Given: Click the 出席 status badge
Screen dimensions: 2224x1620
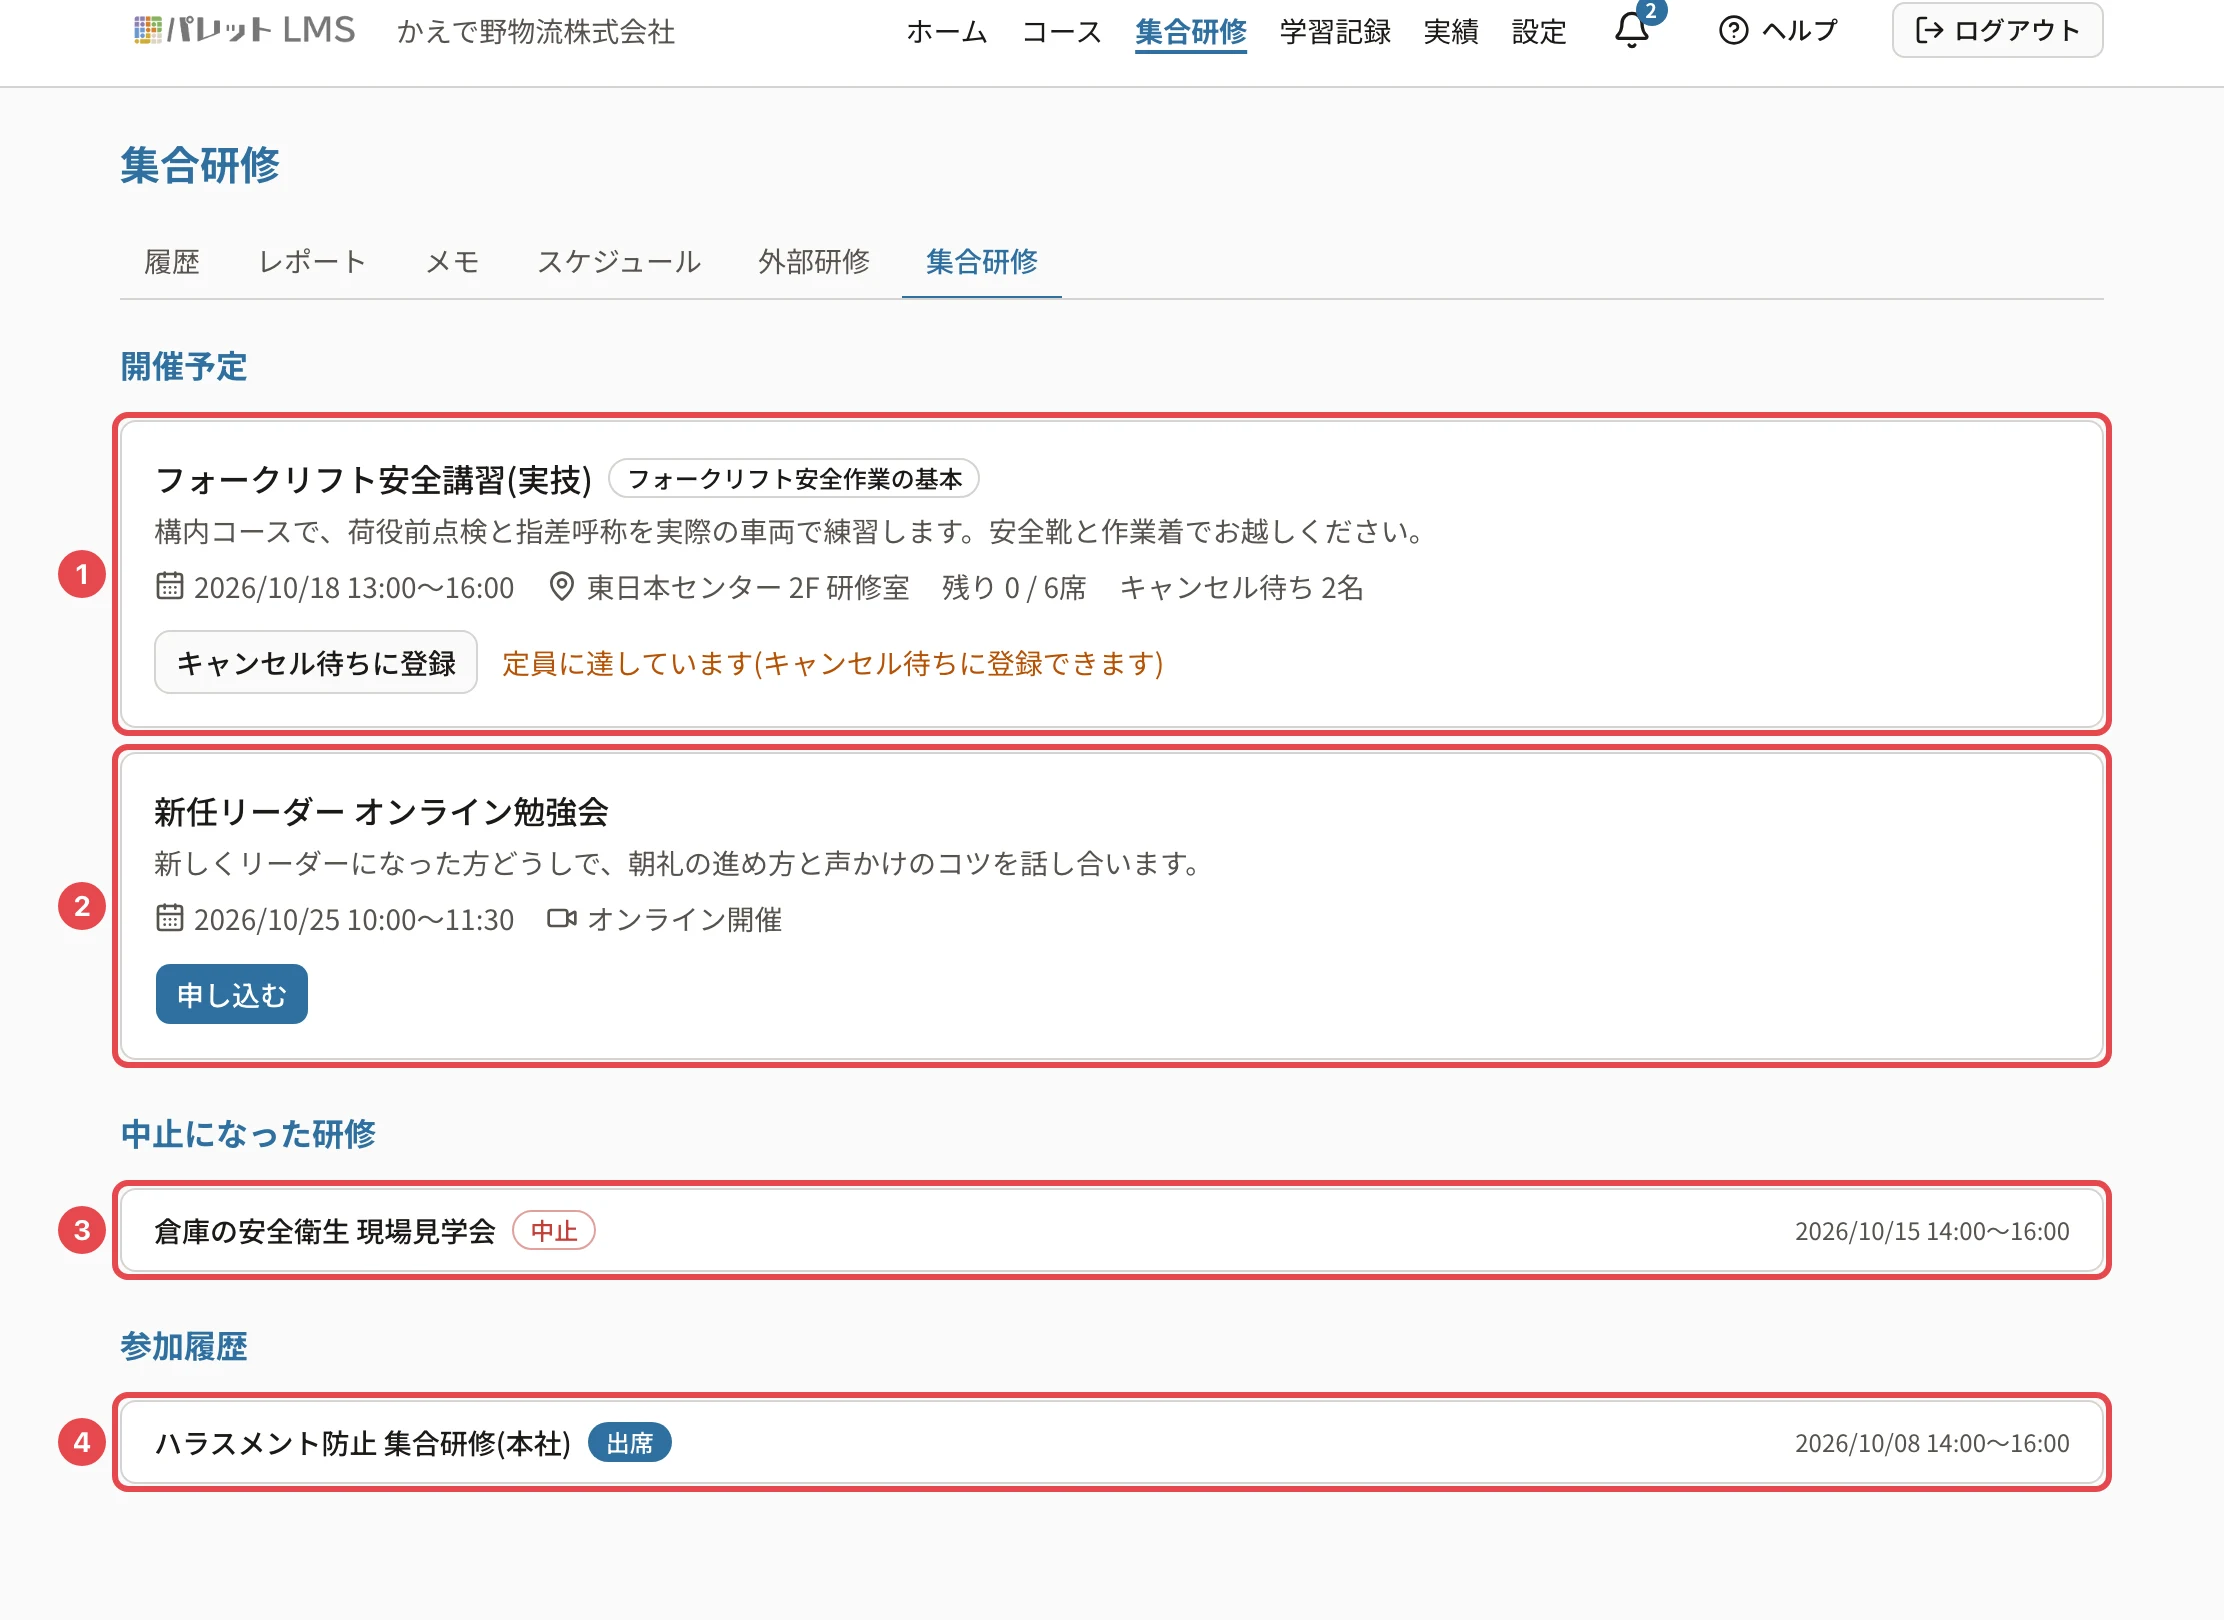Looking at the screenshot, I should (x=630, y=1443).
